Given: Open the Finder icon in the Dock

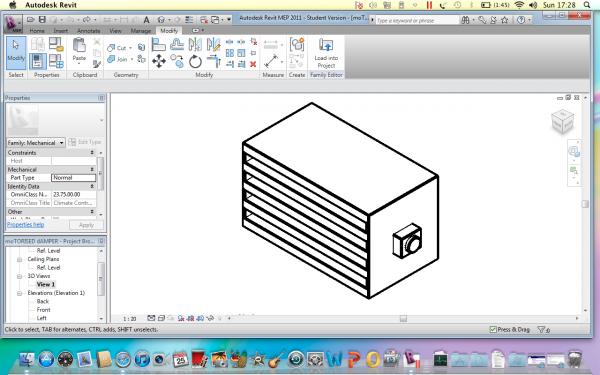Looking at the screenshot, I should tap(27, 359).
